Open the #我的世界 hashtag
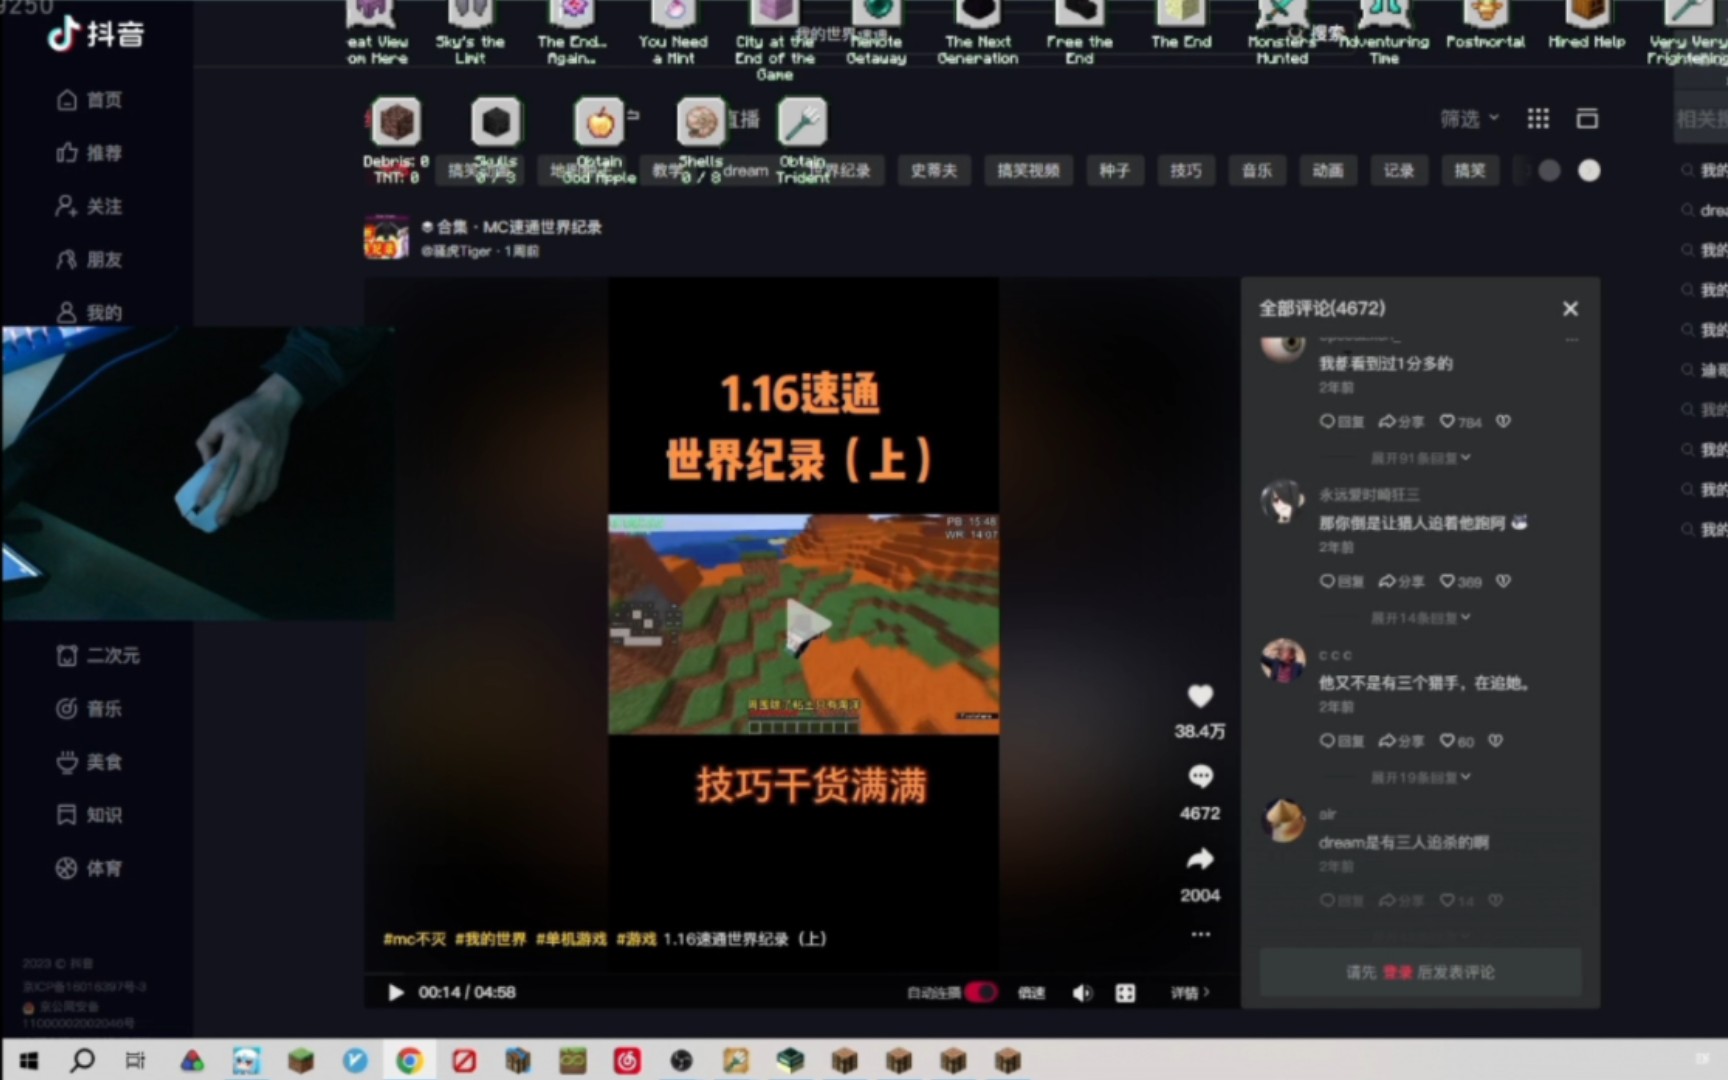This screenshot has width=1728, height=1080. [490, 939]
